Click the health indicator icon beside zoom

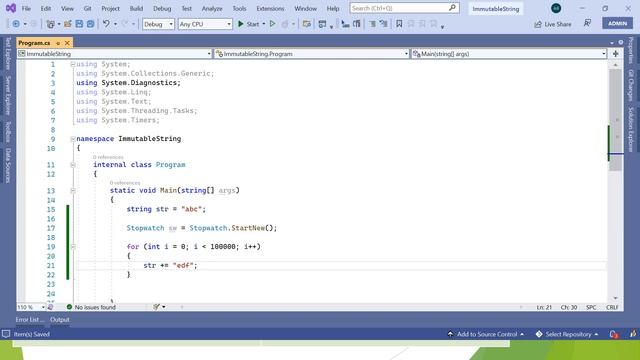click(51, 307)
